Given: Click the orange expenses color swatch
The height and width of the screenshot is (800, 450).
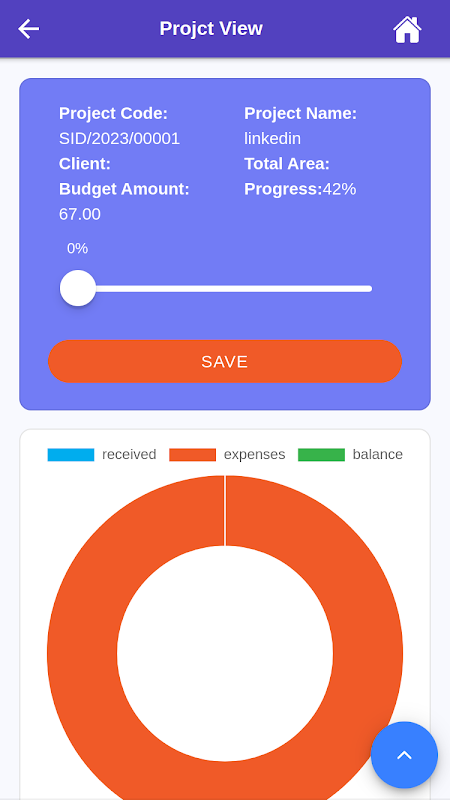Looking at the screenshot, I should [192, 455].
